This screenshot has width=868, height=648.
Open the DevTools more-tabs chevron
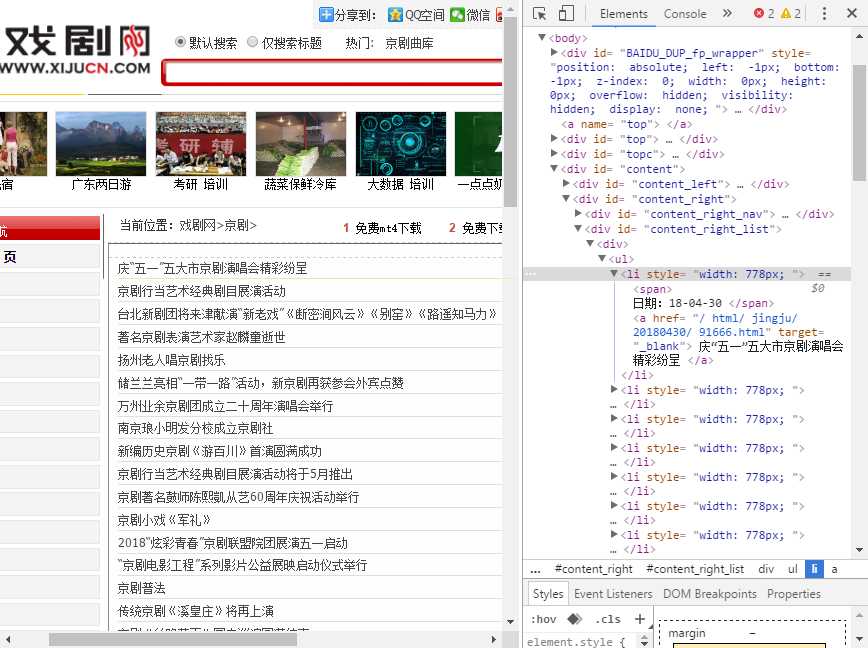pyautogui.click(x=727, y=13)
